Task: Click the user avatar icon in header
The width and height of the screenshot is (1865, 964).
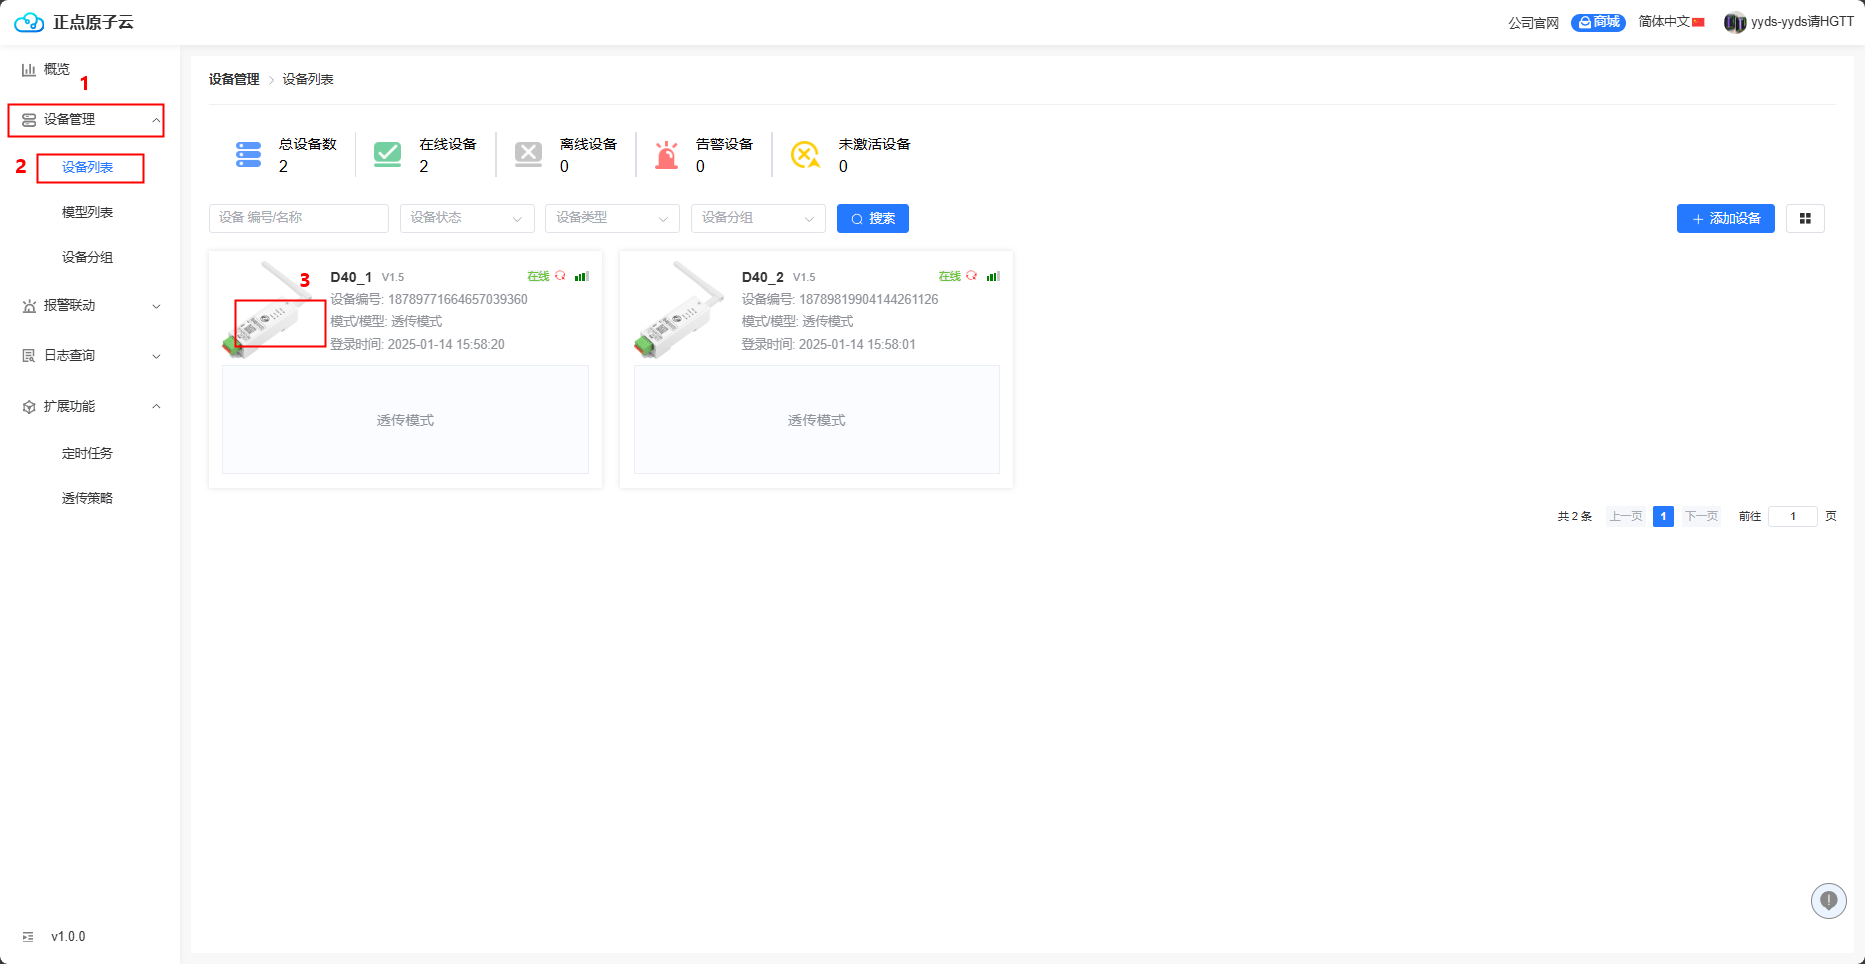Action: coord(1734,22)
